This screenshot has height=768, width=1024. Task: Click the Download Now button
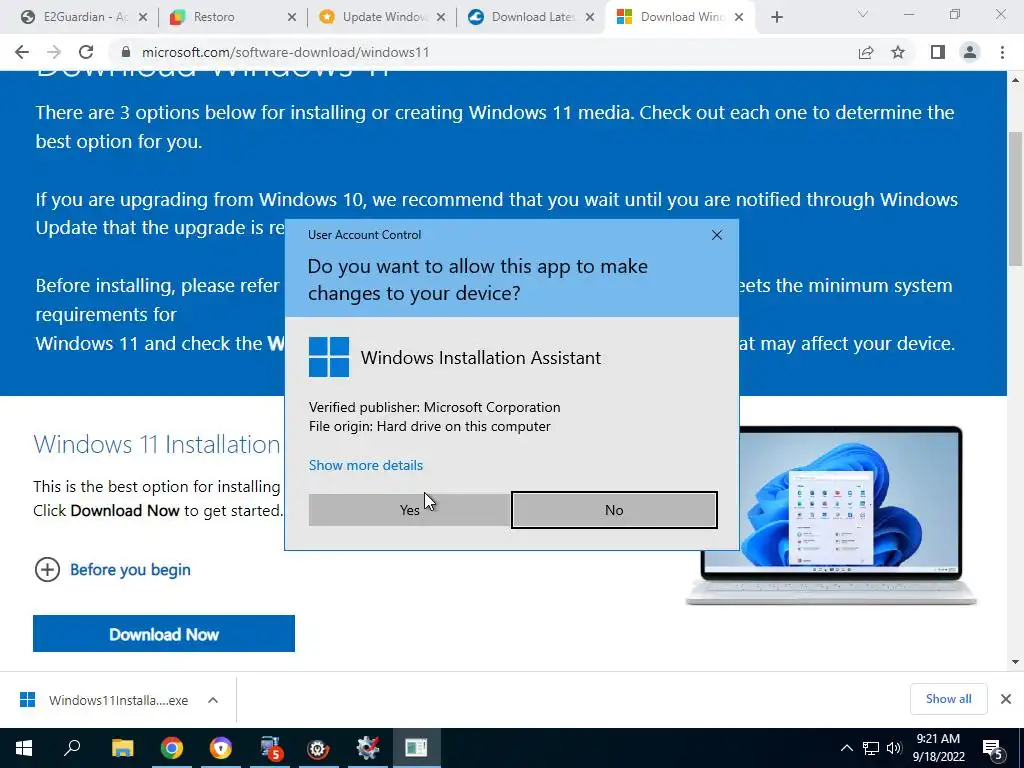(164, 633)
